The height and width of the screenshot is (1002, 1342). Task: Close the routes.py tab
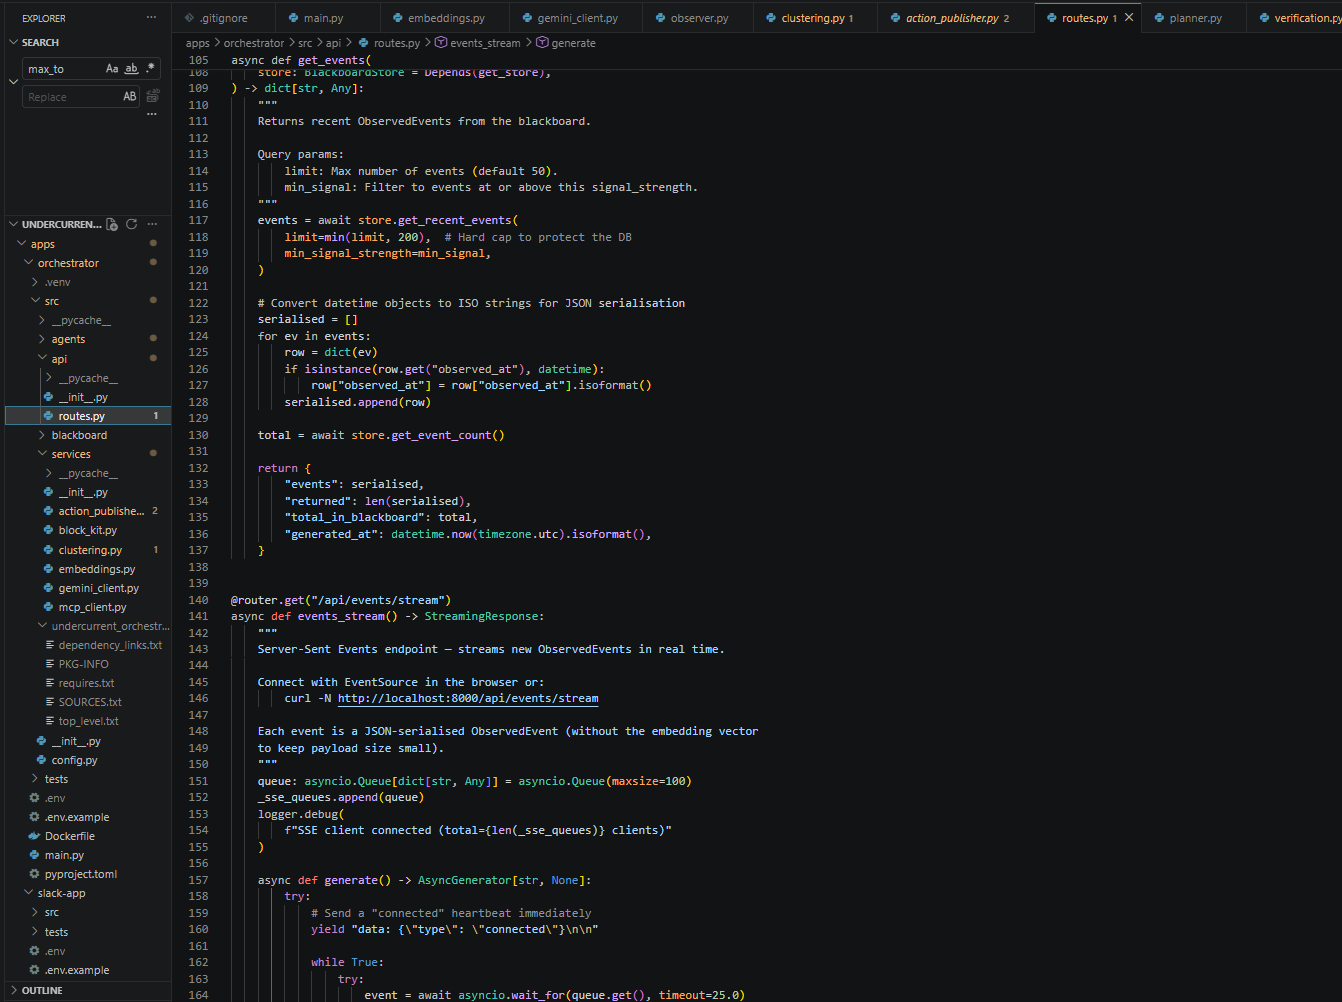1129,18
